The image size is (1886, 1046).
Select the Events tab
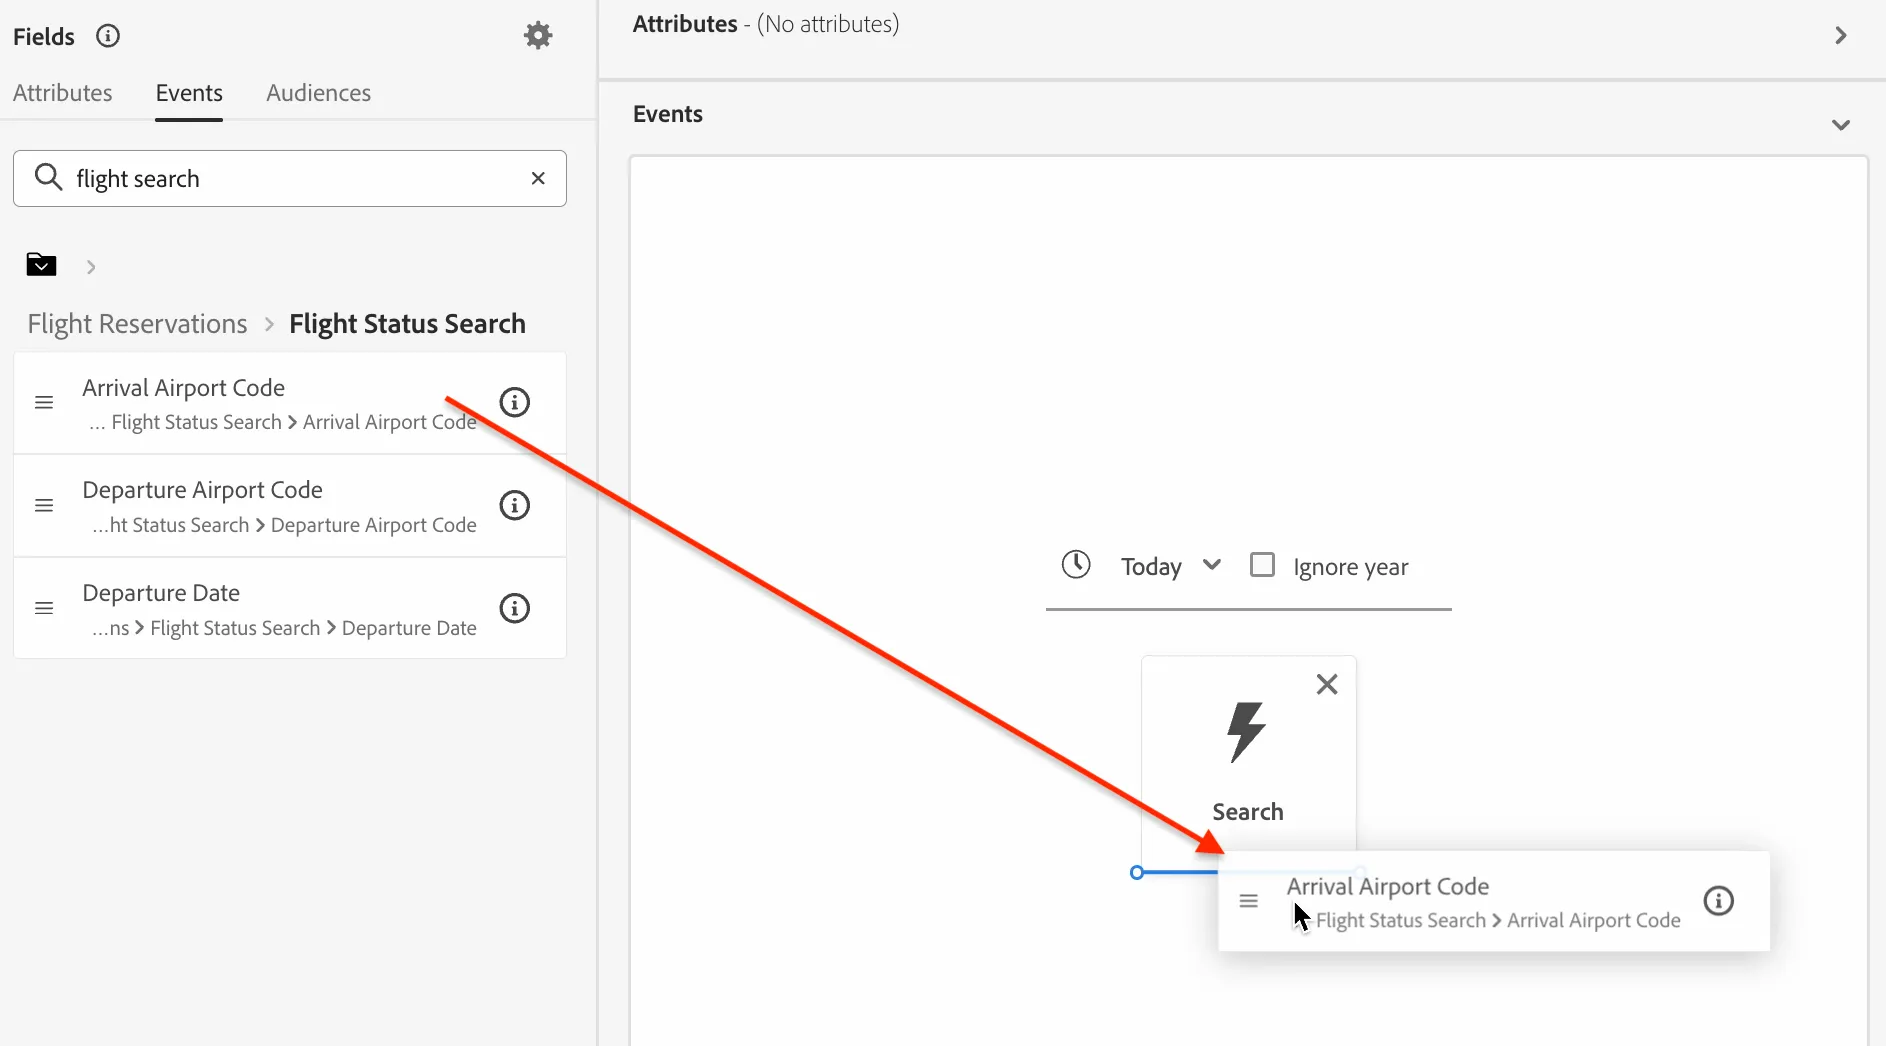(x=189, y=93)
